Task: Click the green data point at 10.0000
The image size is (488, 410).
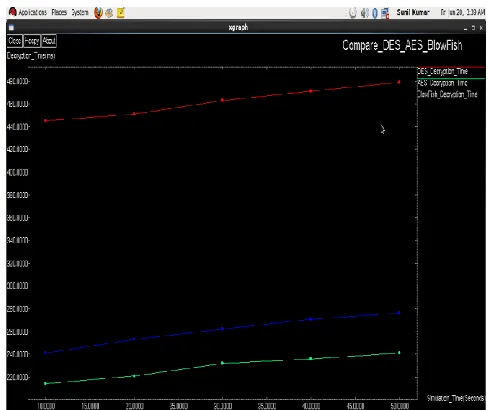Action: point(45,383)
